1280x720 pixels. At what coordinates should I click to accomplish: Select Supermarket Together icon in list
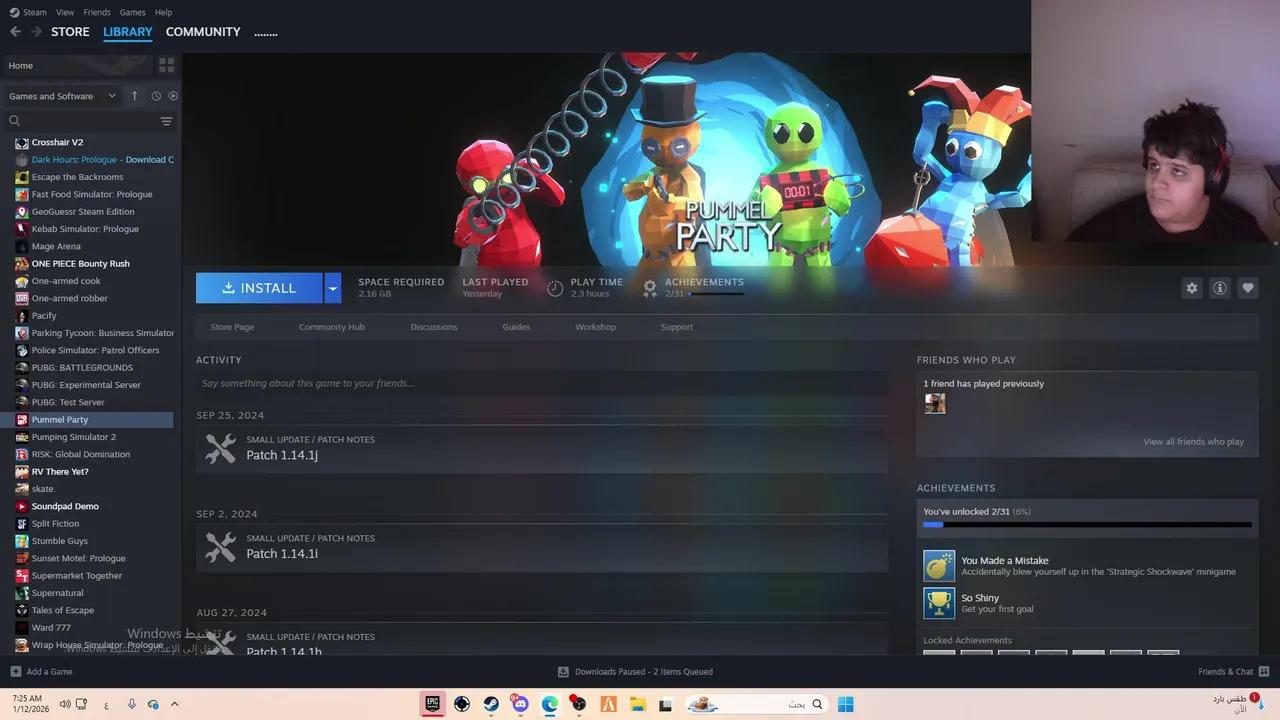point(22,576)
